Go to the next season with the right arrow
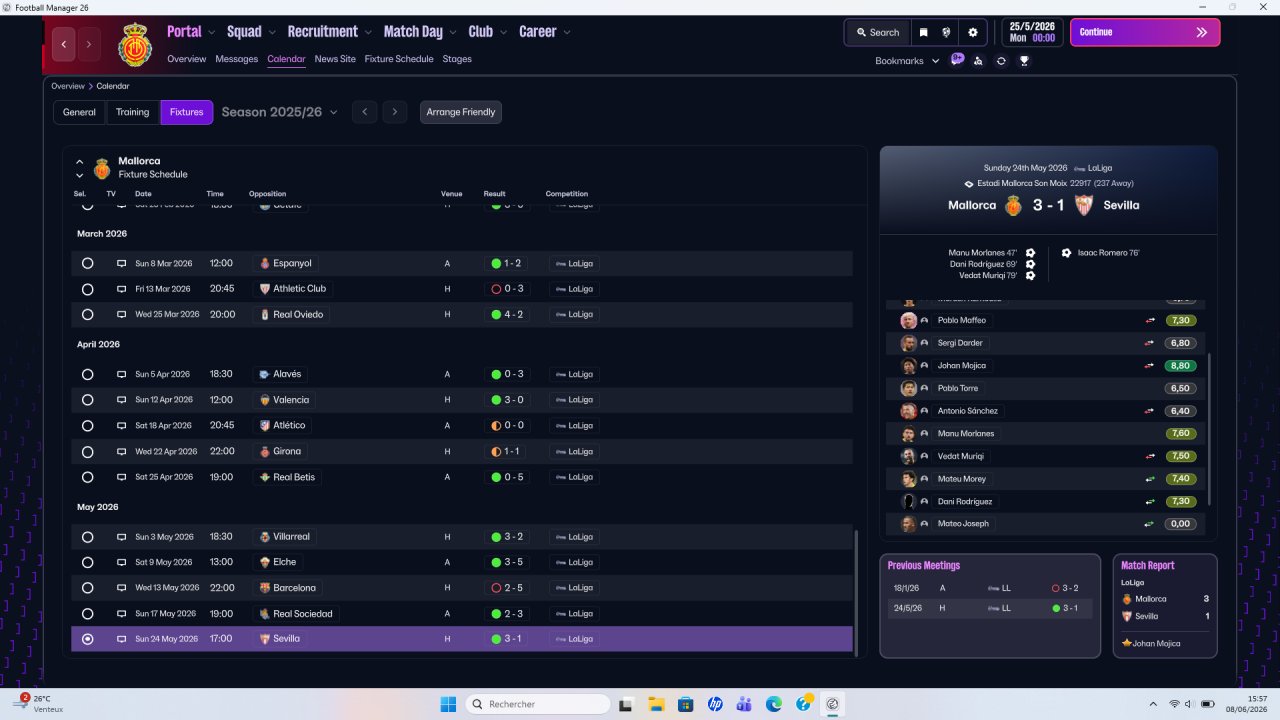Image resolution: width=1280 pixels, height=720 pixels. [395, 112]
